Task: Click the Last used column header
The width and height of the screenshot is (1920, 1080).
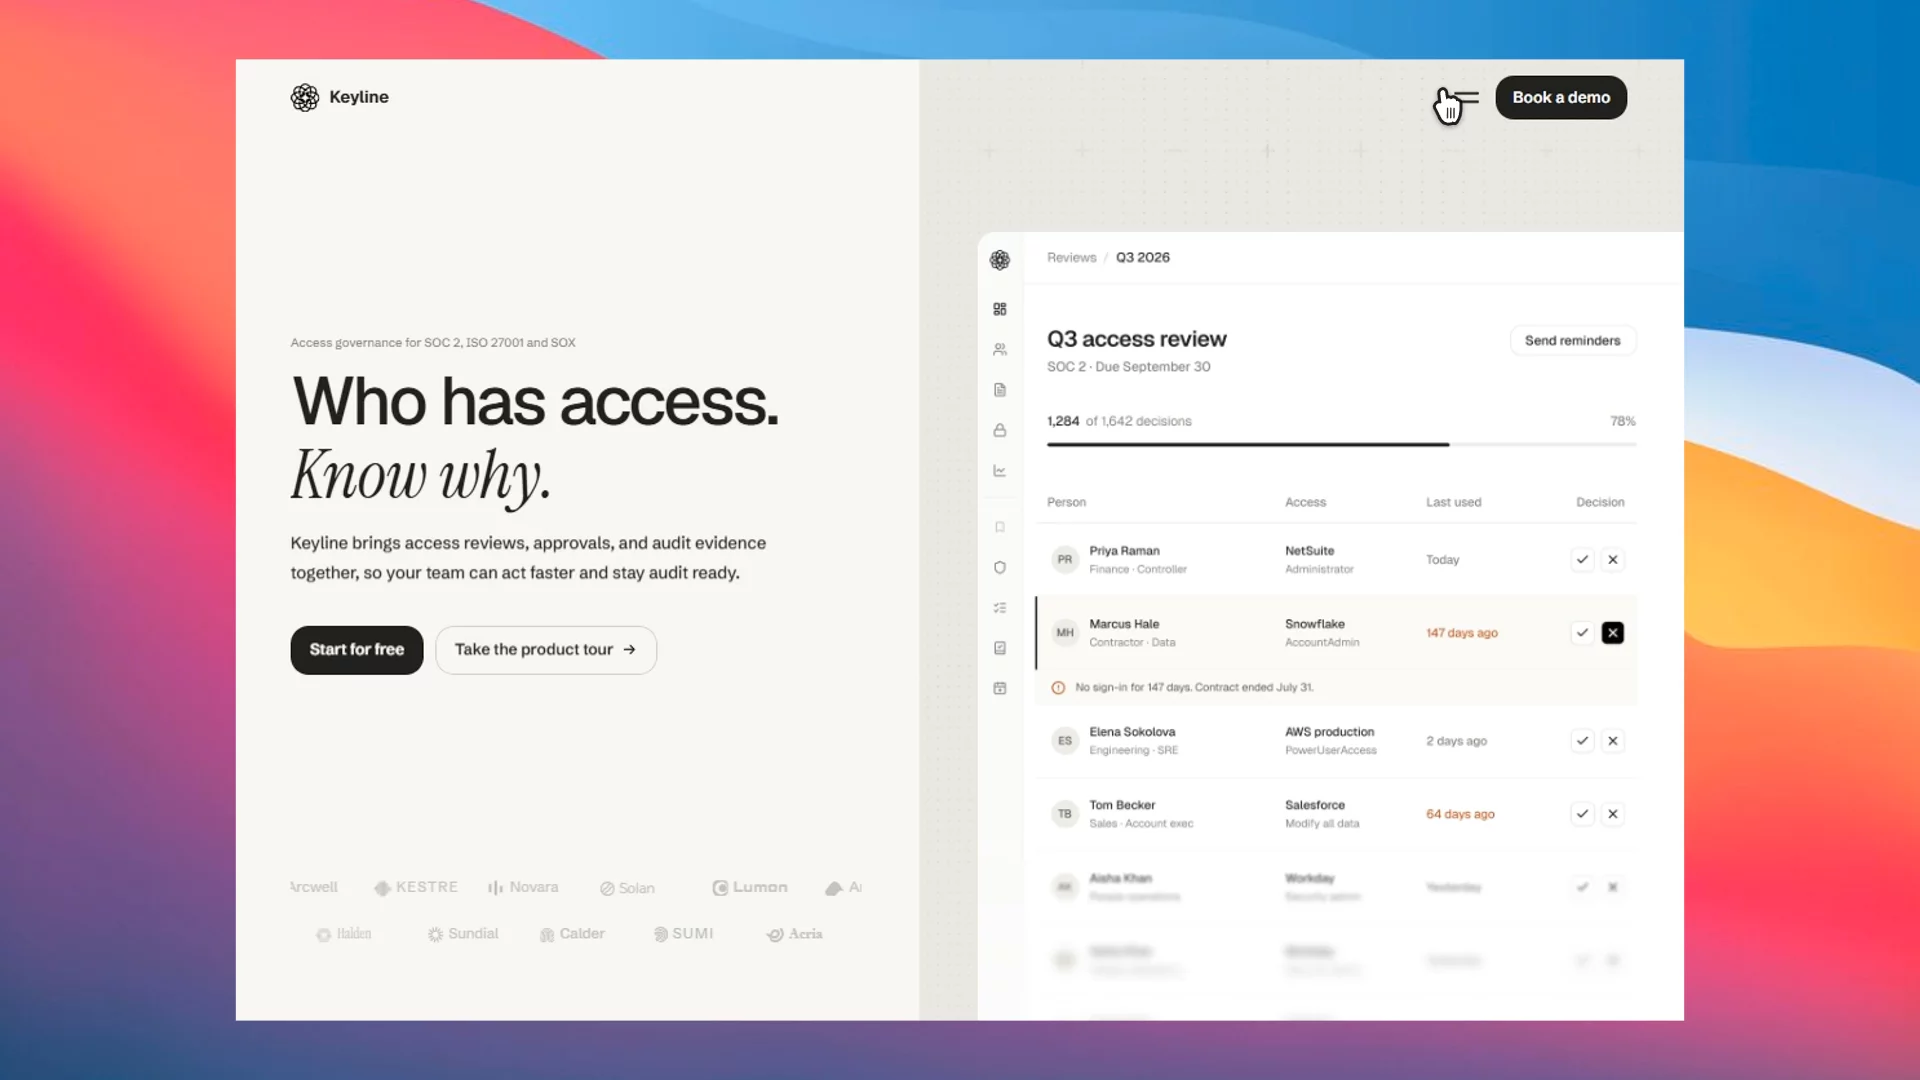Action: coord(1453,502)
